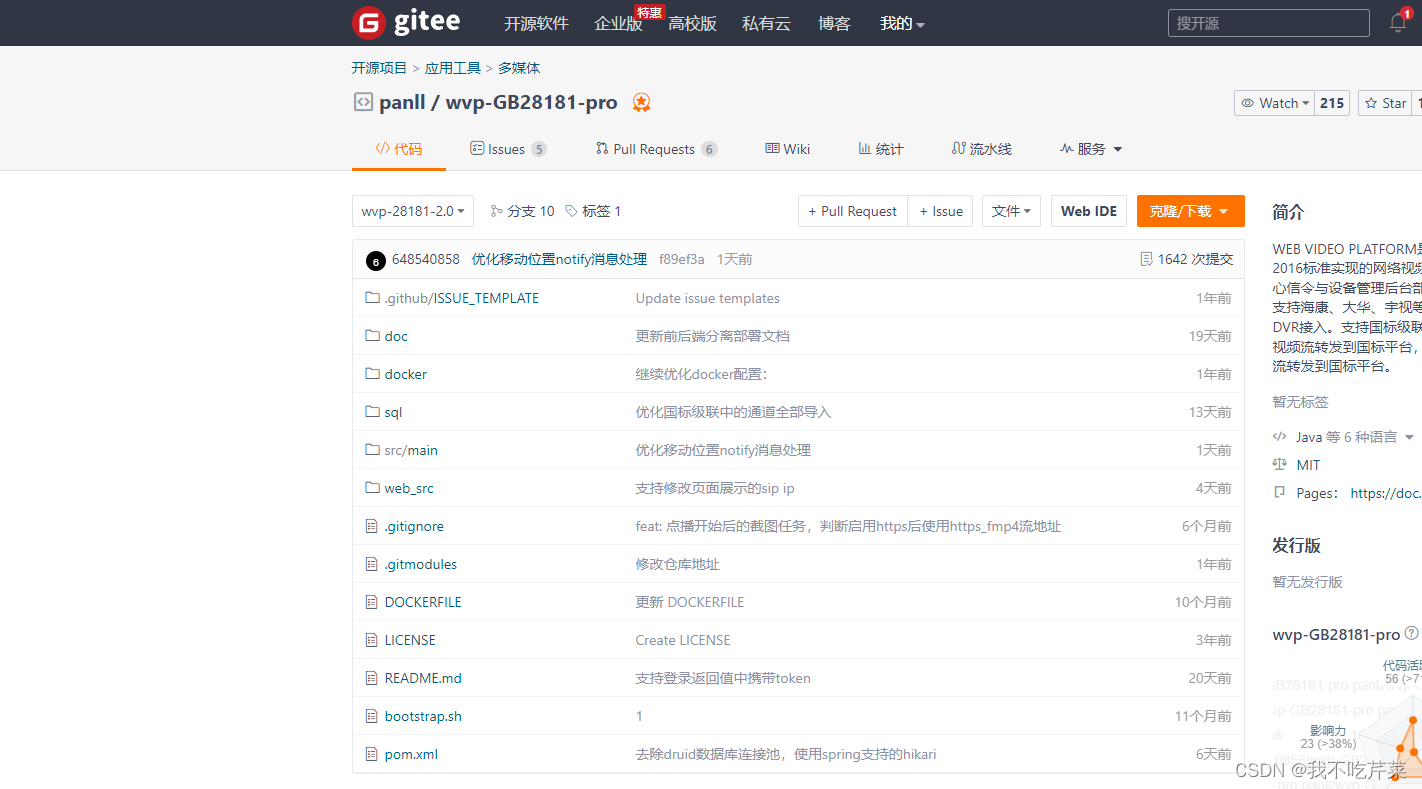The image size is (1422, 789).
Task: Click the 搜开源 search field
Action: [x=1269, y=23]
